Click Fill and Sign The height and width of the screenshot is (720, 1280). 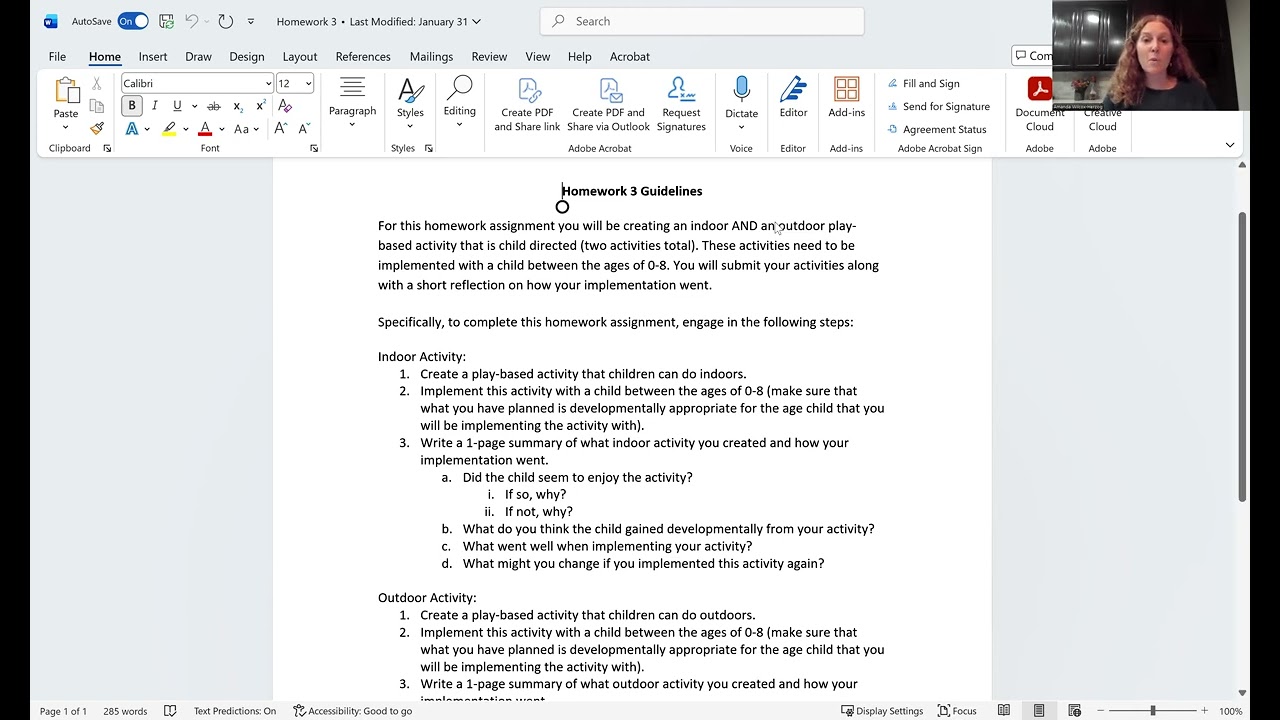coord(923,84)
